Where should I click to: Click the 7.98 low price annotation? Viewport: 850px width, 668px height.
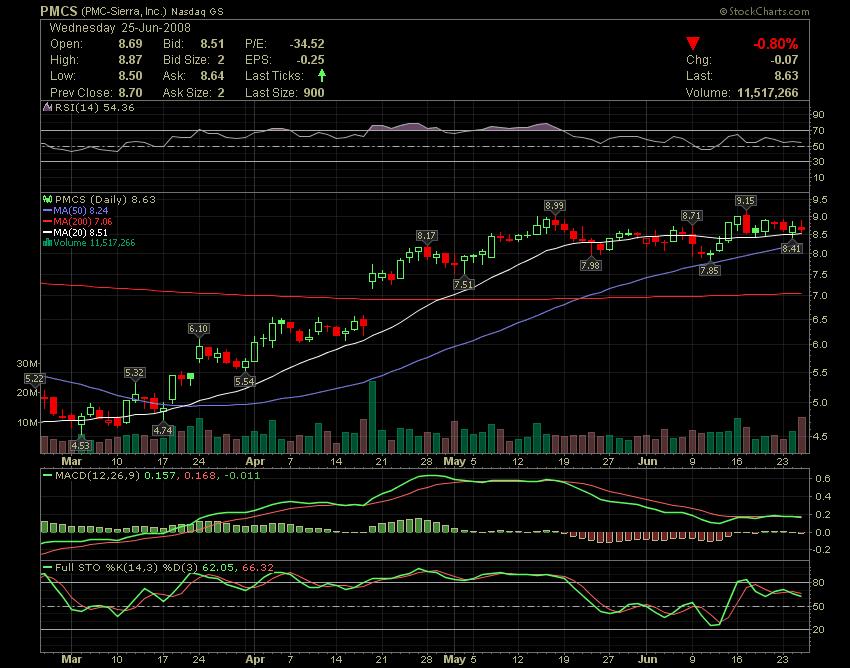pos(590,265)
